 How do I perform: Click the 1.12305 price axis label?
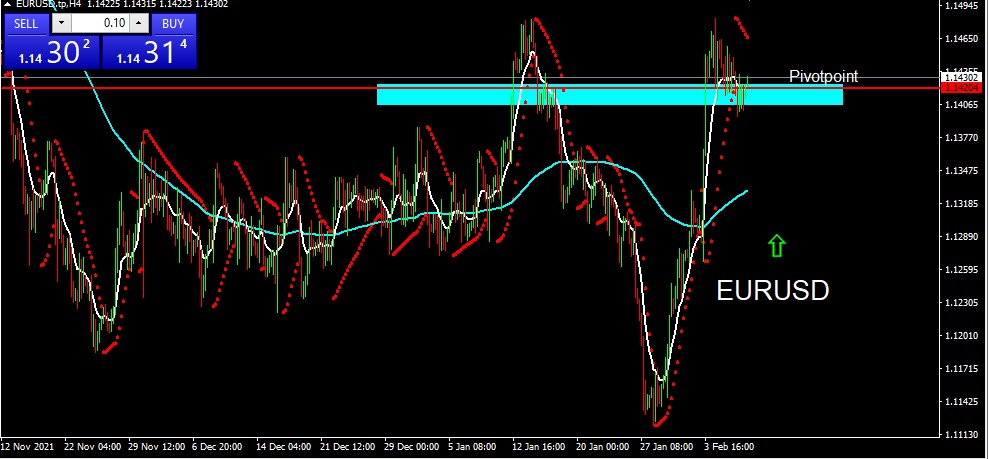coord(962,303)
